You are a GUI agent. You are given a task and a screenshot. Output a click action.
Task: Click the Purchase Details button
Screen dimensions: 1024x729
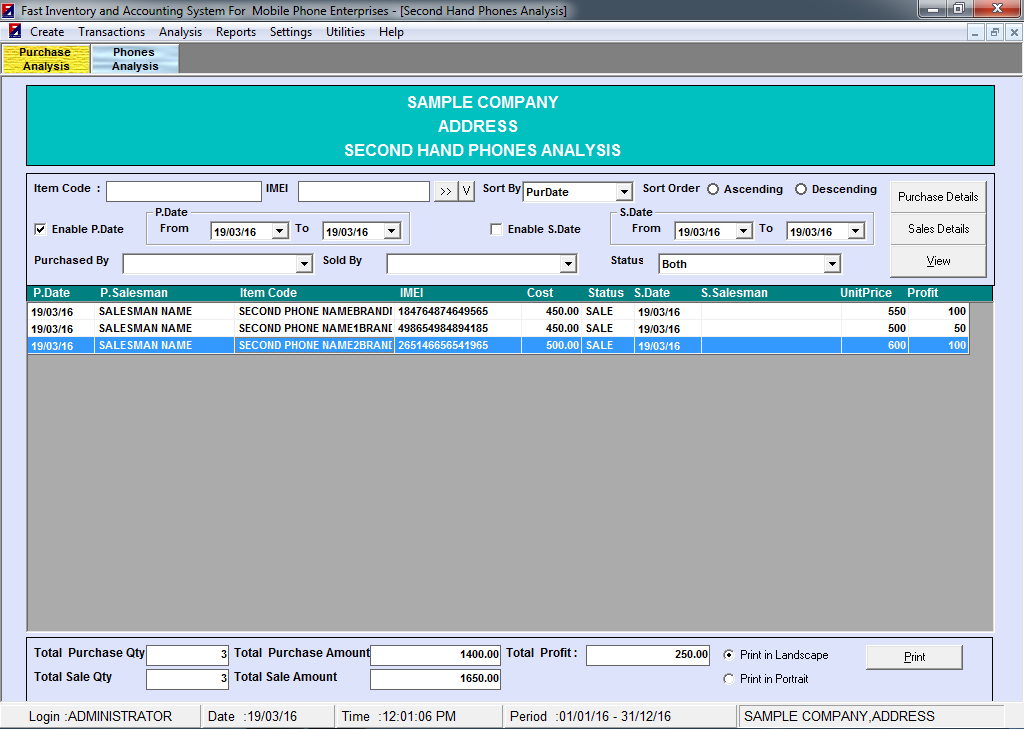[938, 197]
